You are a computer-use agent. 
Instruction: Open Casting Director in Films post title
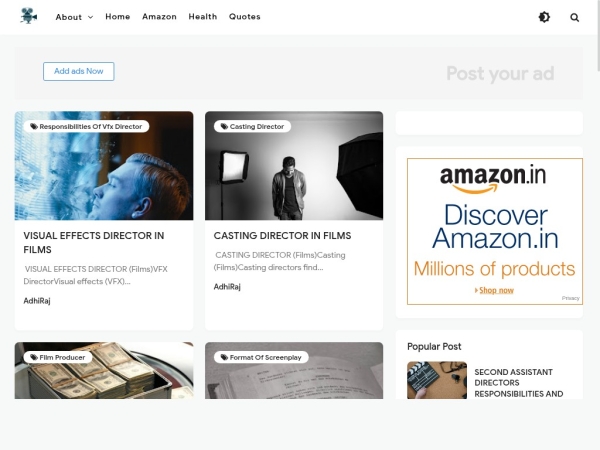tap(282, 236)
